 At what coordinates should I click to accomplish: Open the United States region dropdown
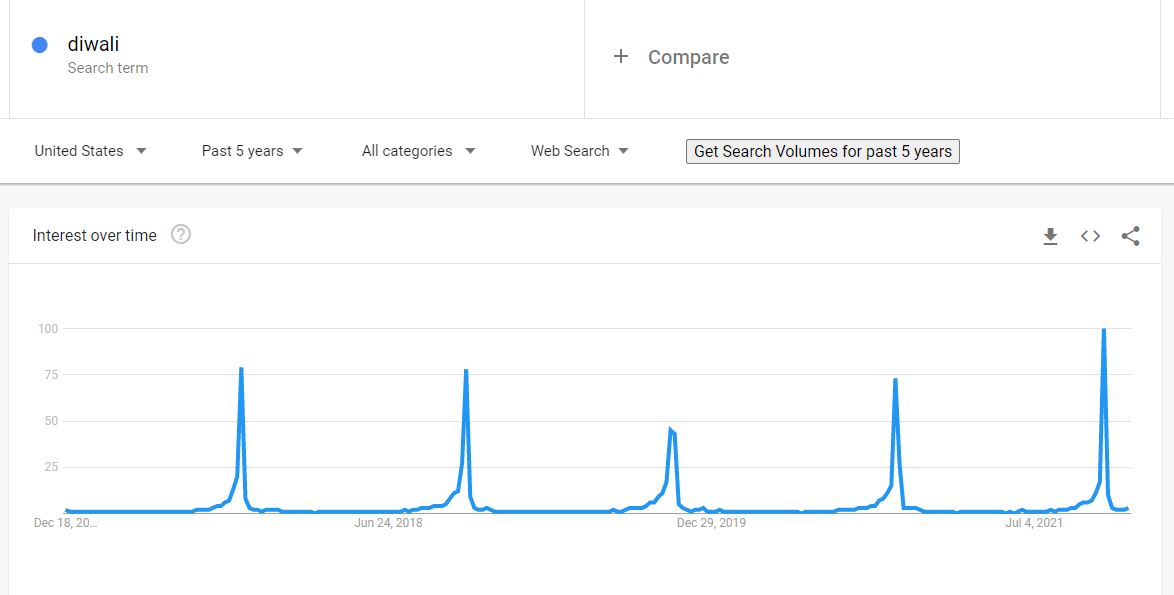click(x=91, y=151)
